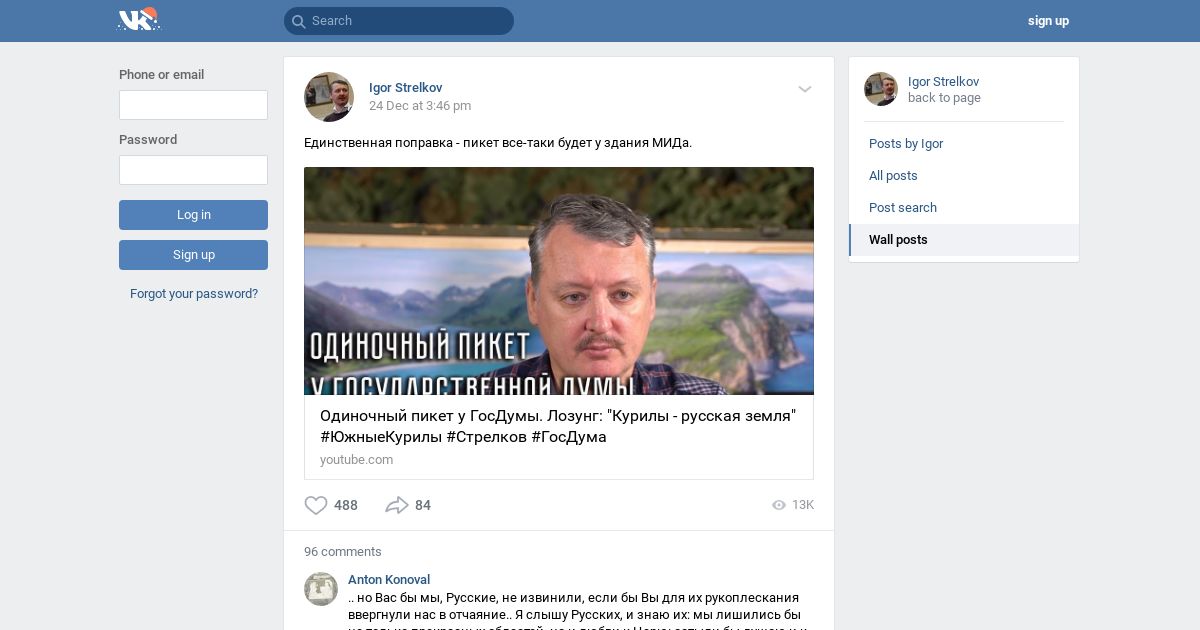Share the post using arrow icon
The height and width of the screenshot is (630, 1200).
coord(397,505)
